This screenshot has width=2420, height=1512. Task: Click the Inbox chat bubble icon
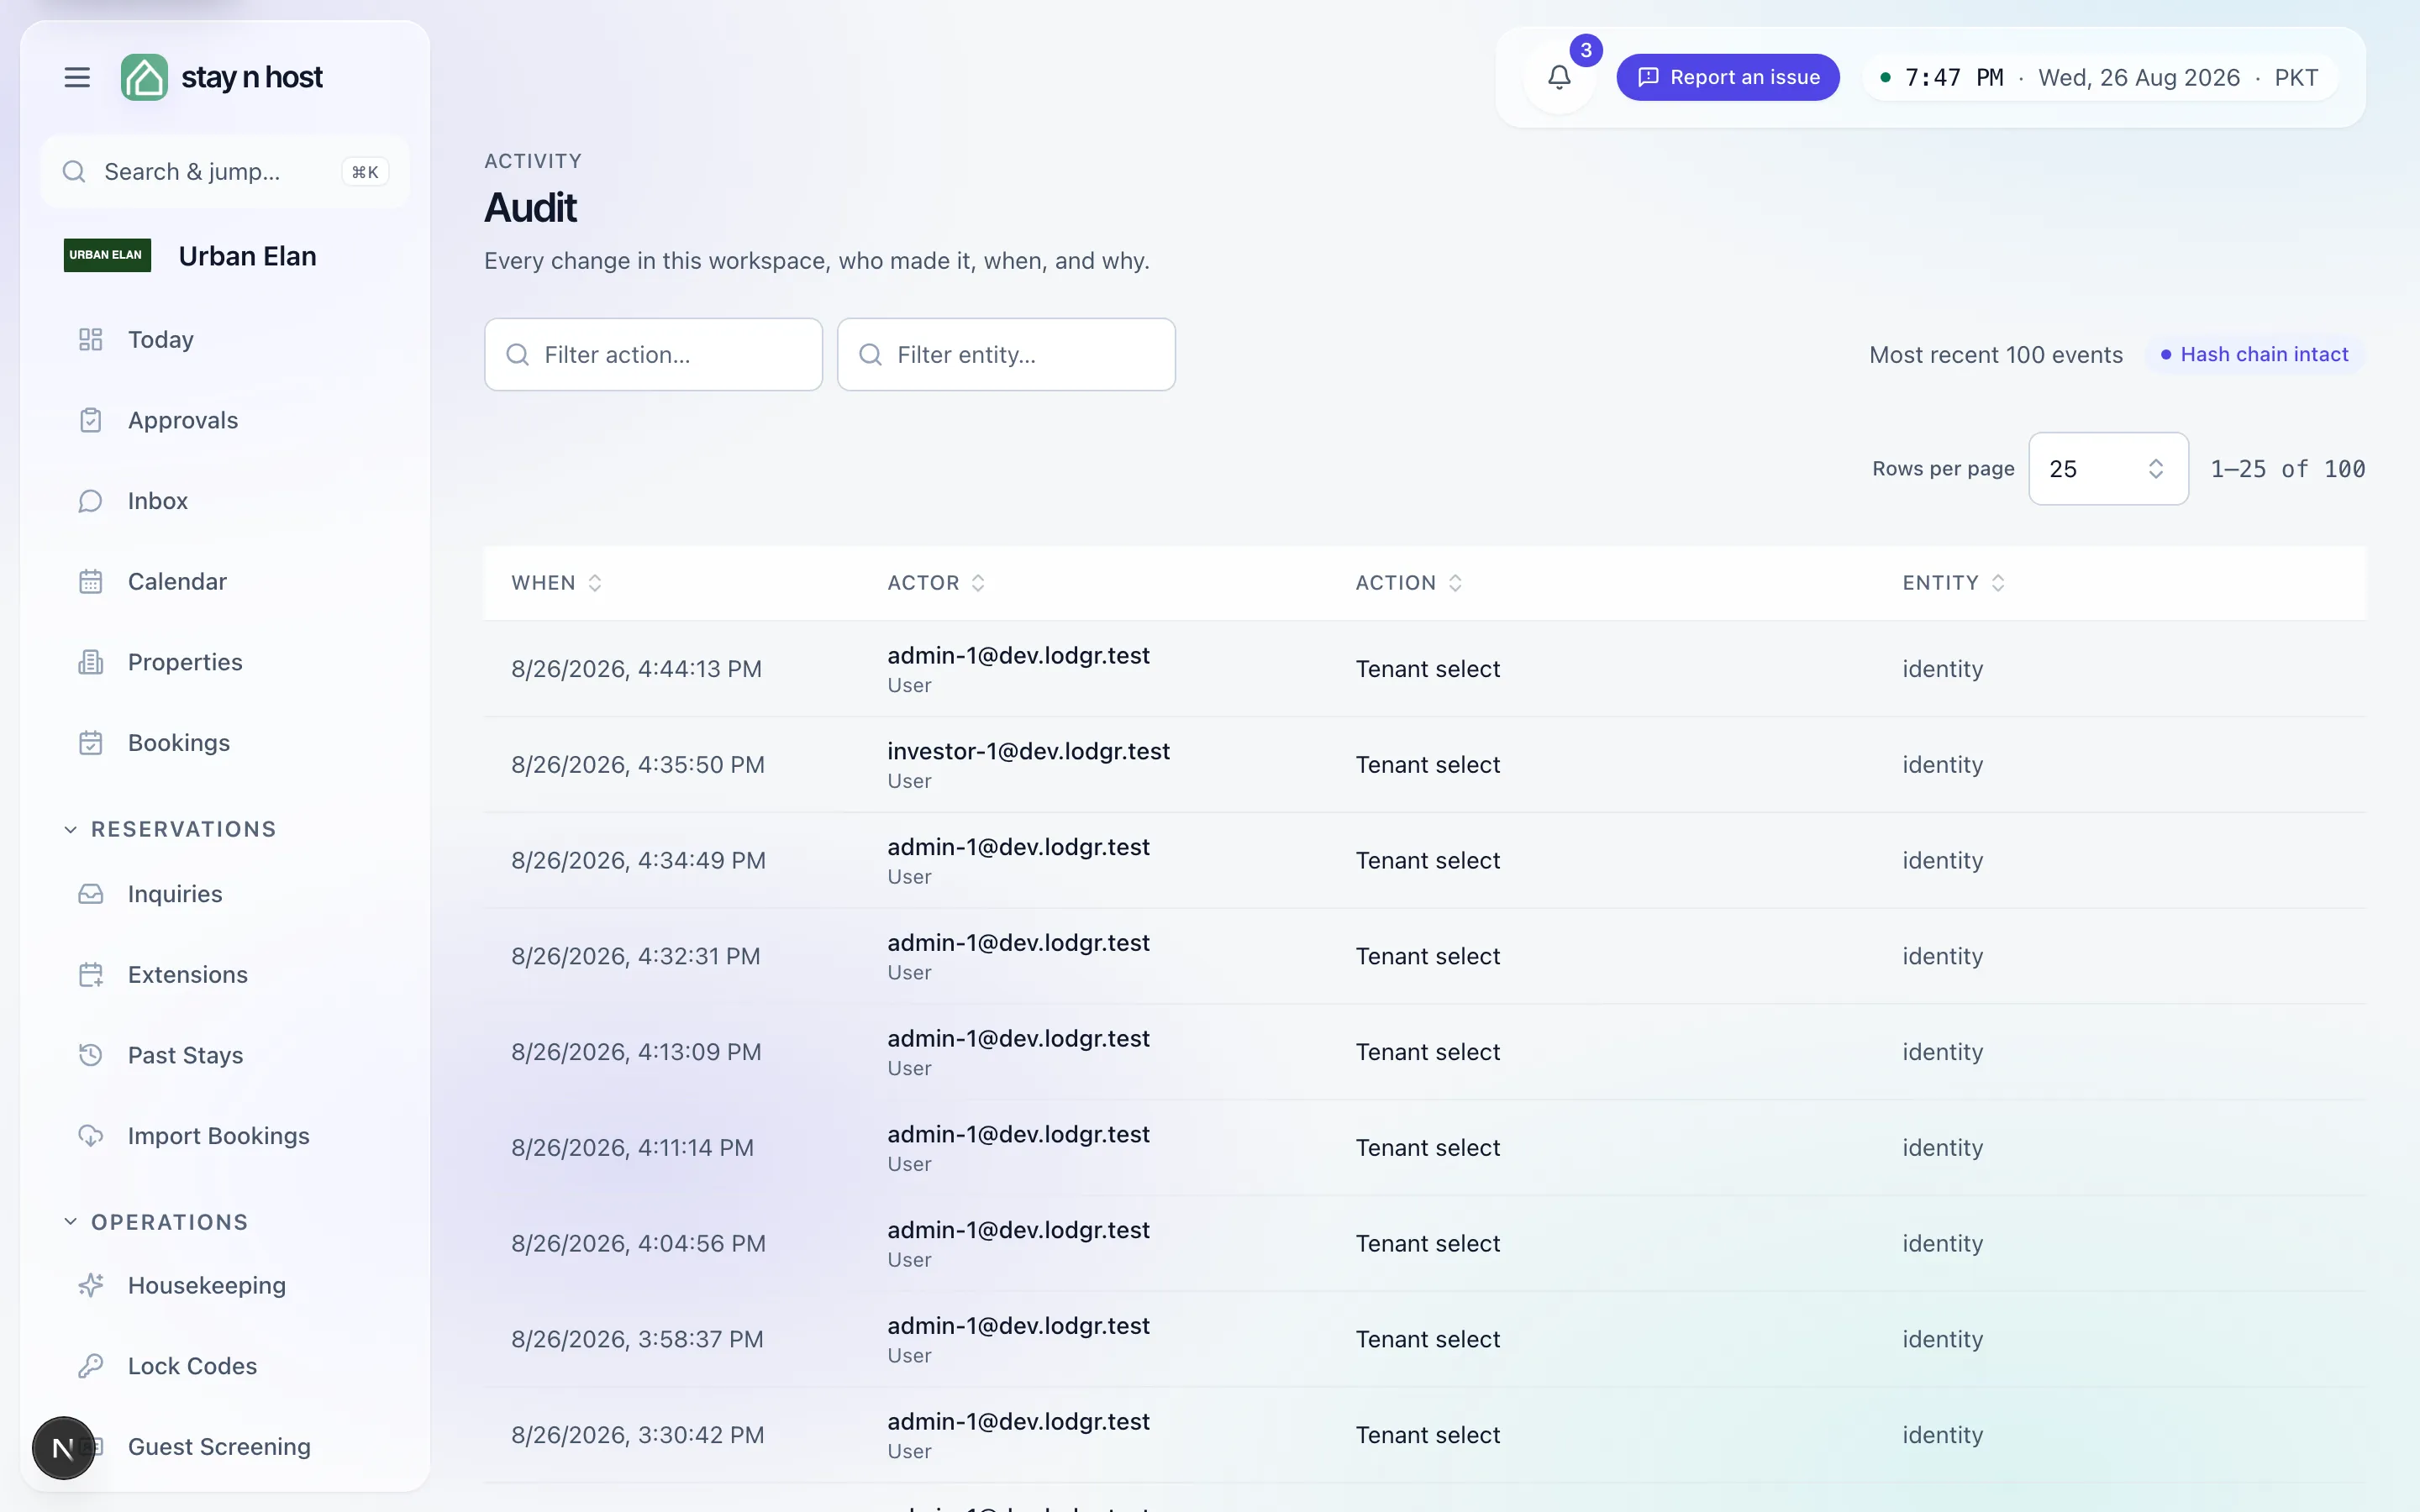coord(91,501)
